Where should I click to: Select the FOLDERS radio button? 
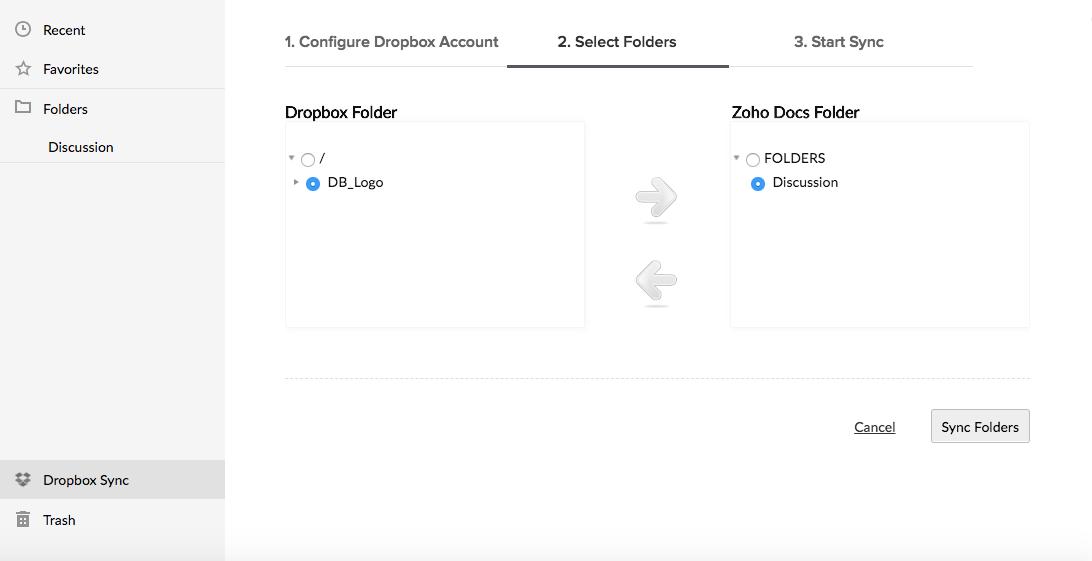coord(753,160)
